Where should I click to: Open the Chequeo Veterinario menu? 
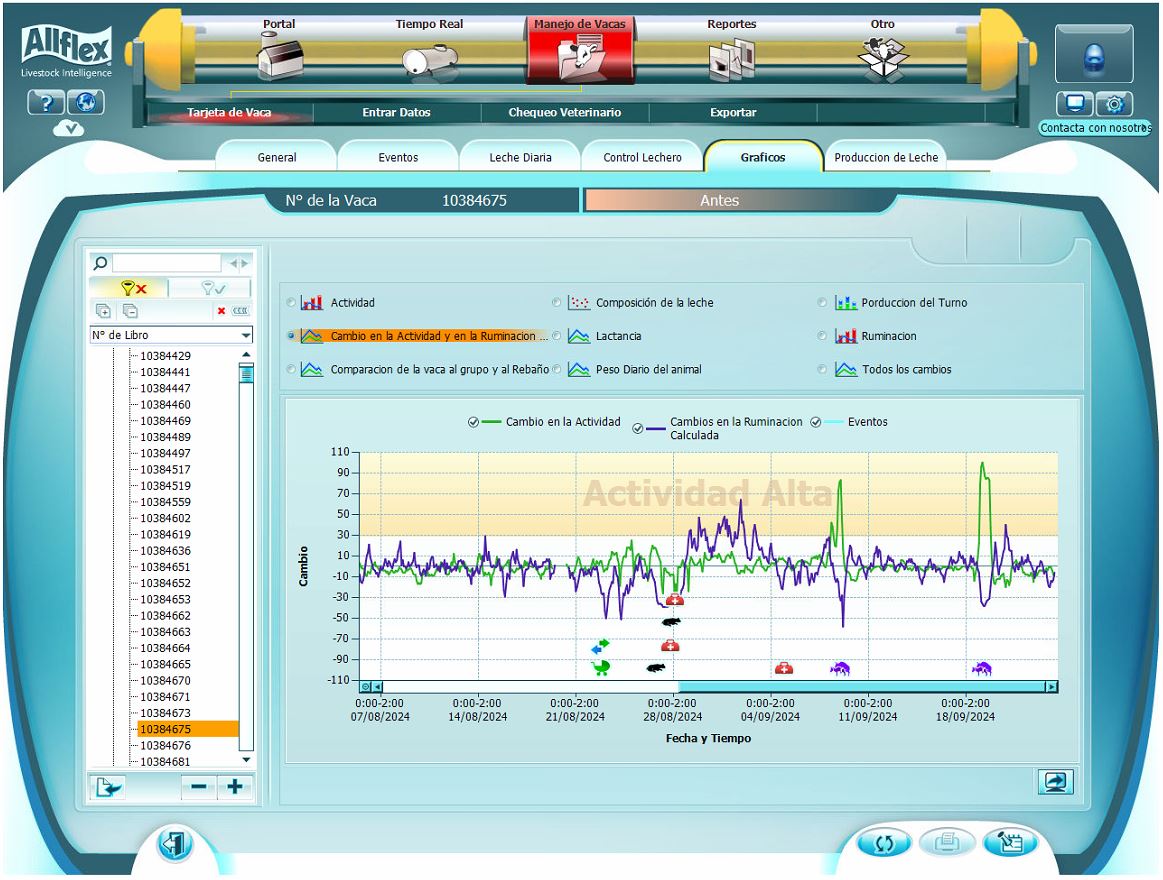pos(564,113)
